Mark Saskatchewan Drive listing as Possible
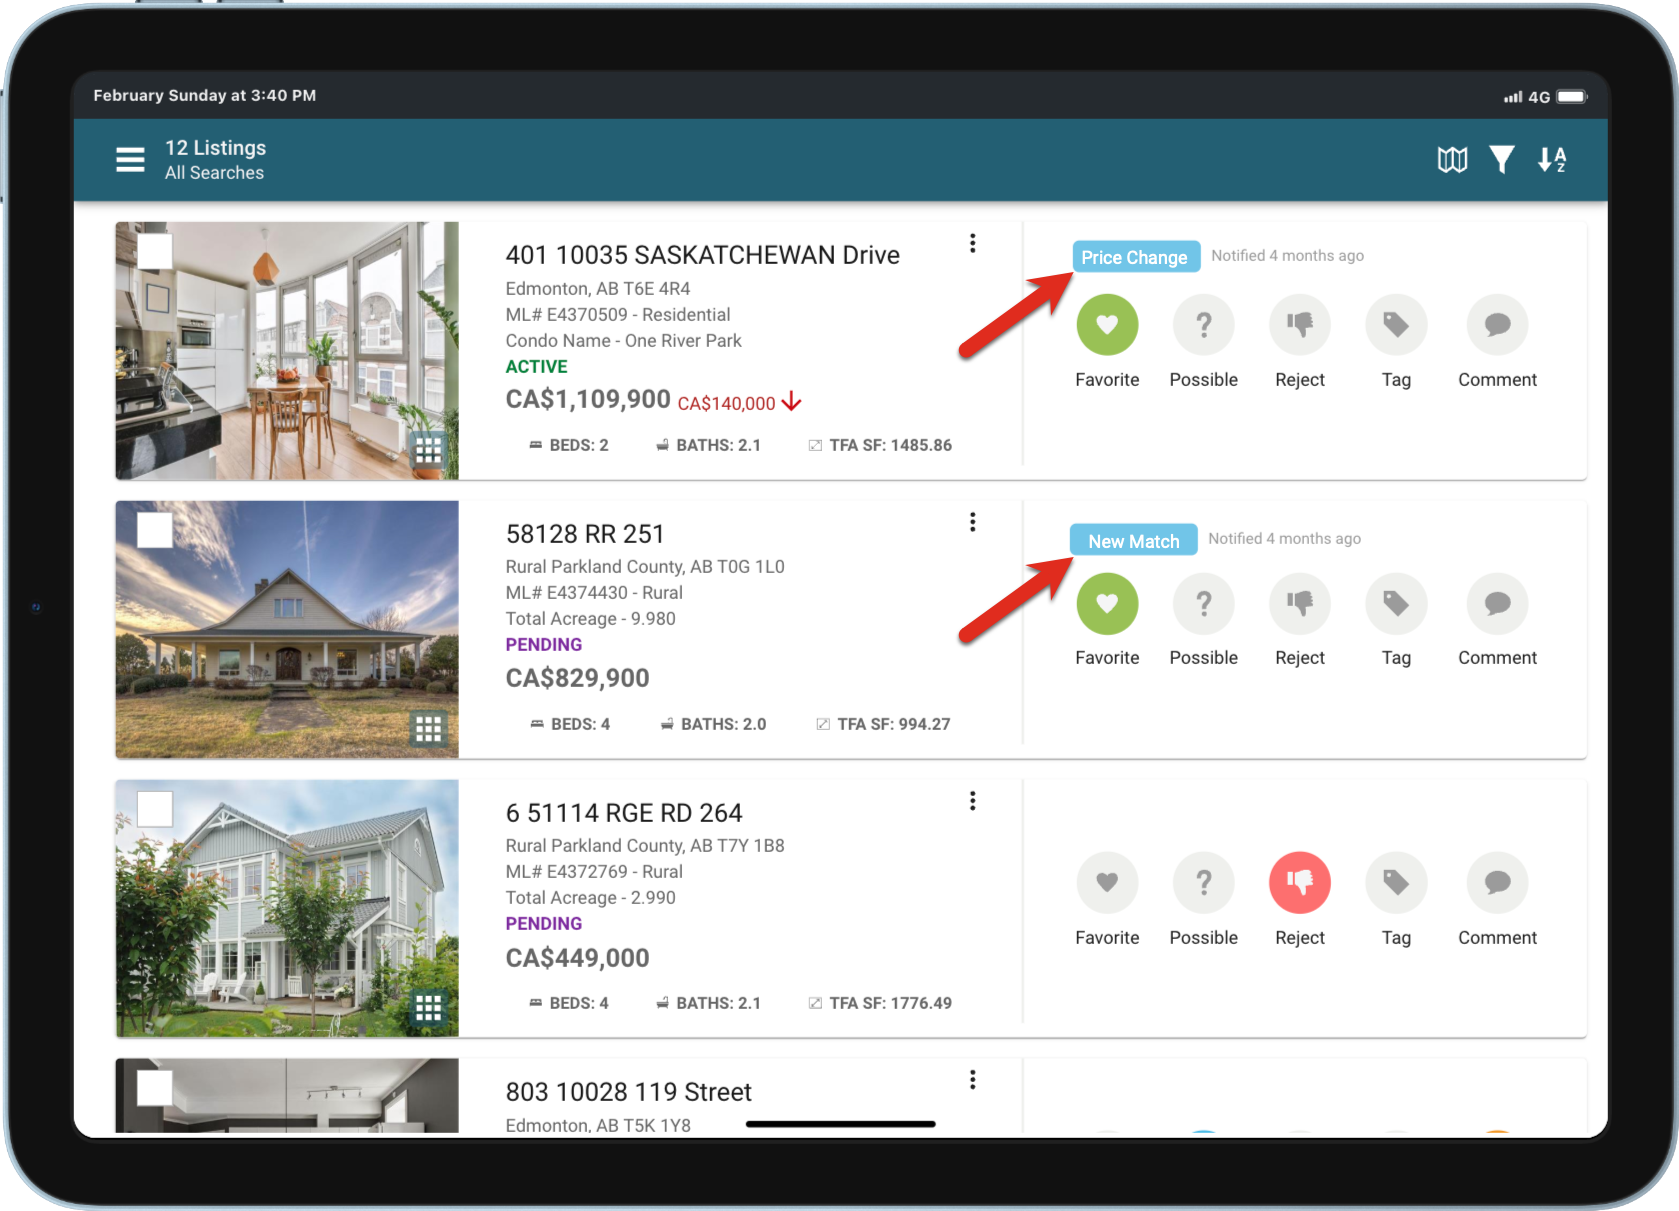Image resolution: width=1679 pixels, height=1211 pixels. [x=1203, y=325]
